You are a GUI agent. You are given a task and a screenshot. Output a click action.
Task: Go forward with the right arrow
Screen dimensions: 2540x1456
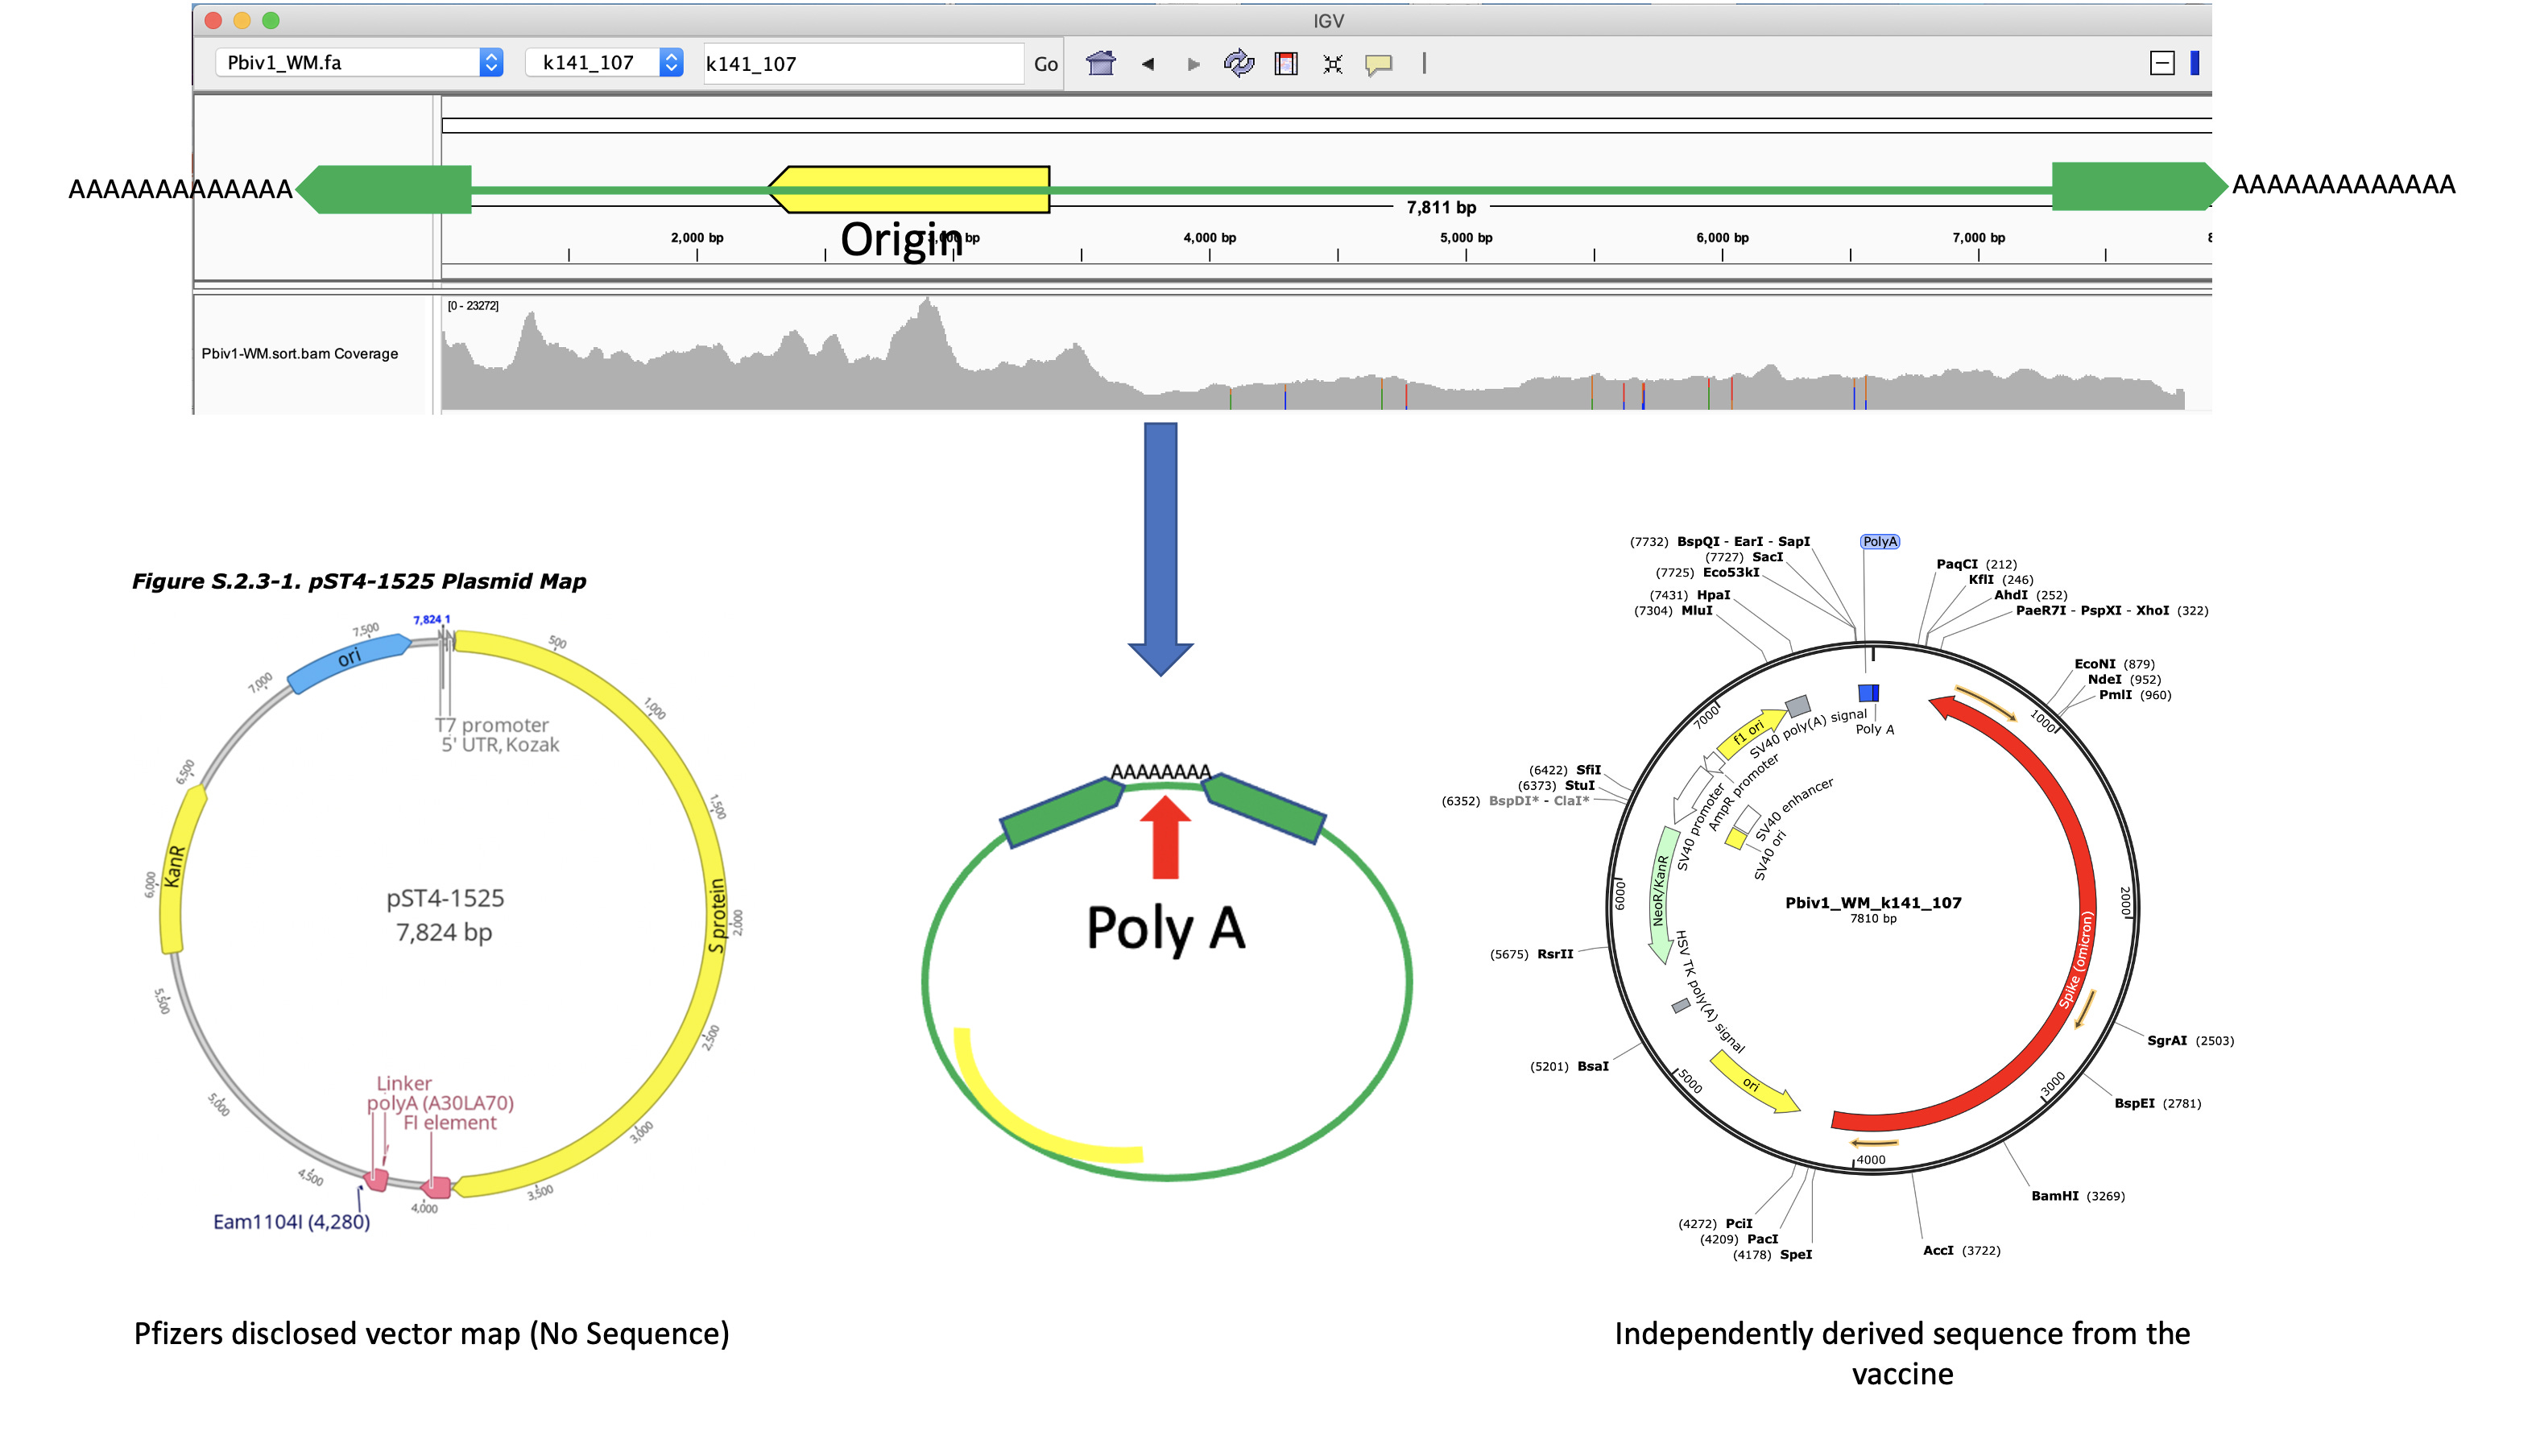click(1193, 64)
